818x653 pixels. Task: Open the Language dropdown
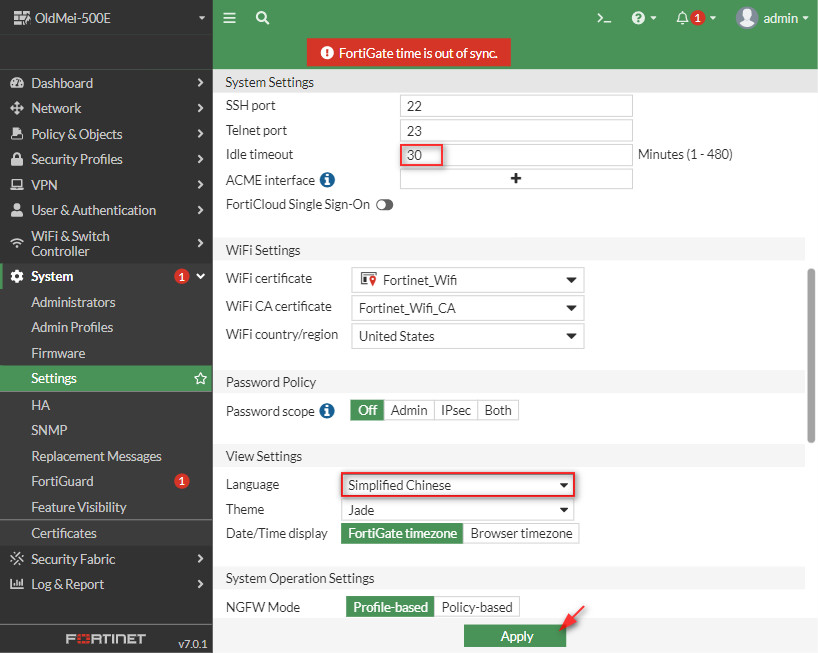[x=458, y=485]
